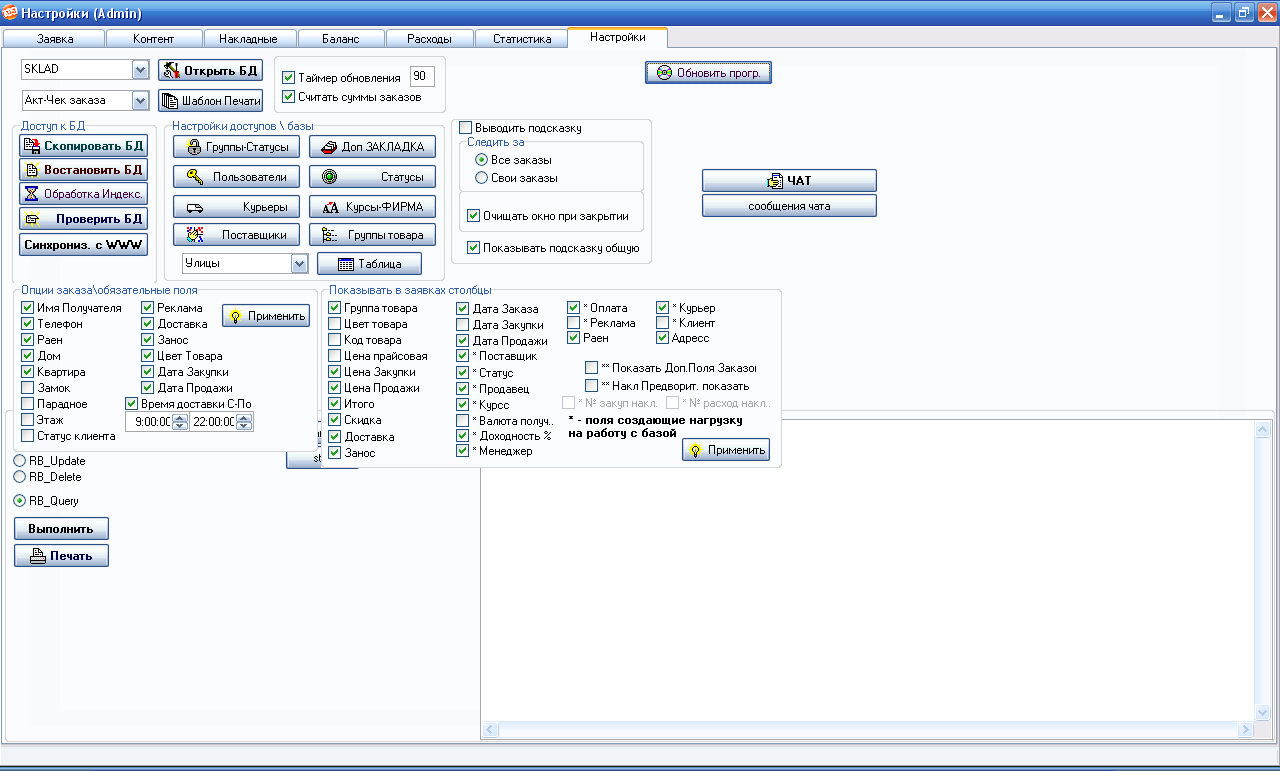The height and width of the screenshot is (771, 1280).
Task: Open Пользователи key icon button
Action: coord(237,177)
